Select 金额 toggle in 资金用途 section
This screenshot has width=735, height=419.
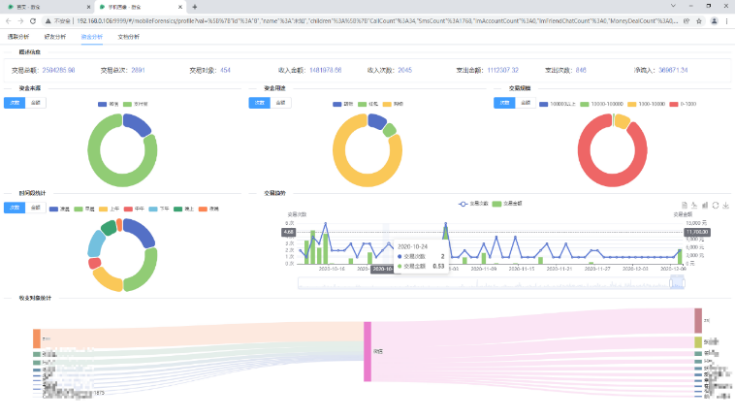pos(280,103)
